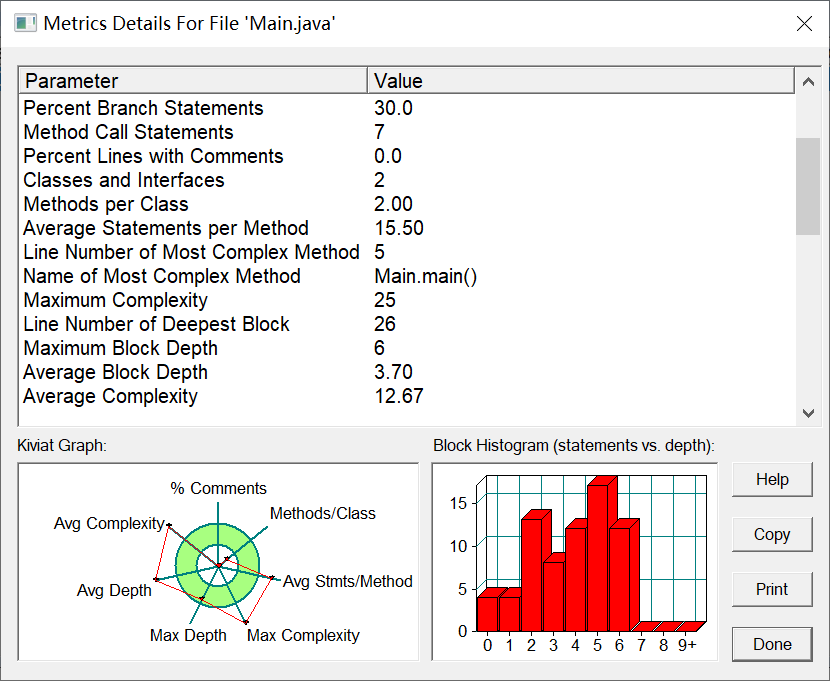This screenshot has width=830, height=681.
Task: Click the histogram bar for depth 5
Action: [598, 558]
